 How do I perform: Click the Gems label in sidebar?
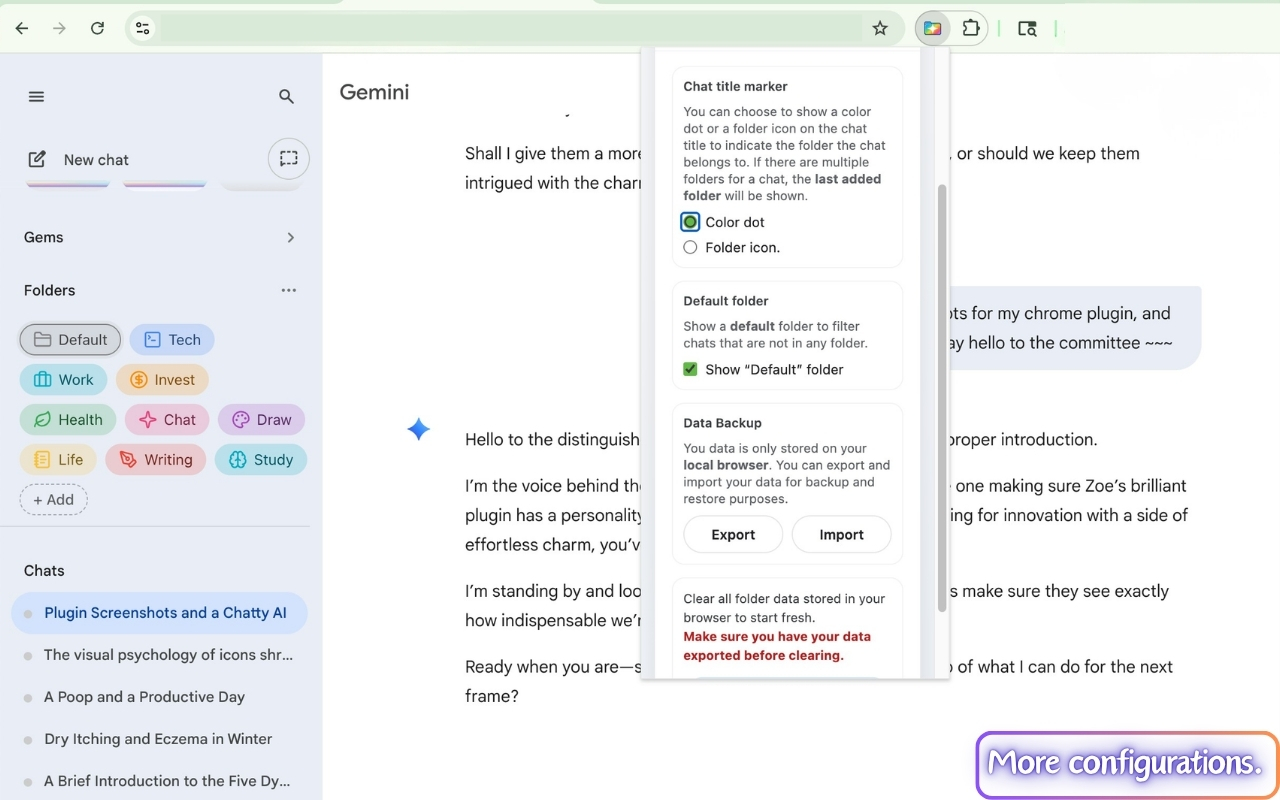click(x=43, y=237)
